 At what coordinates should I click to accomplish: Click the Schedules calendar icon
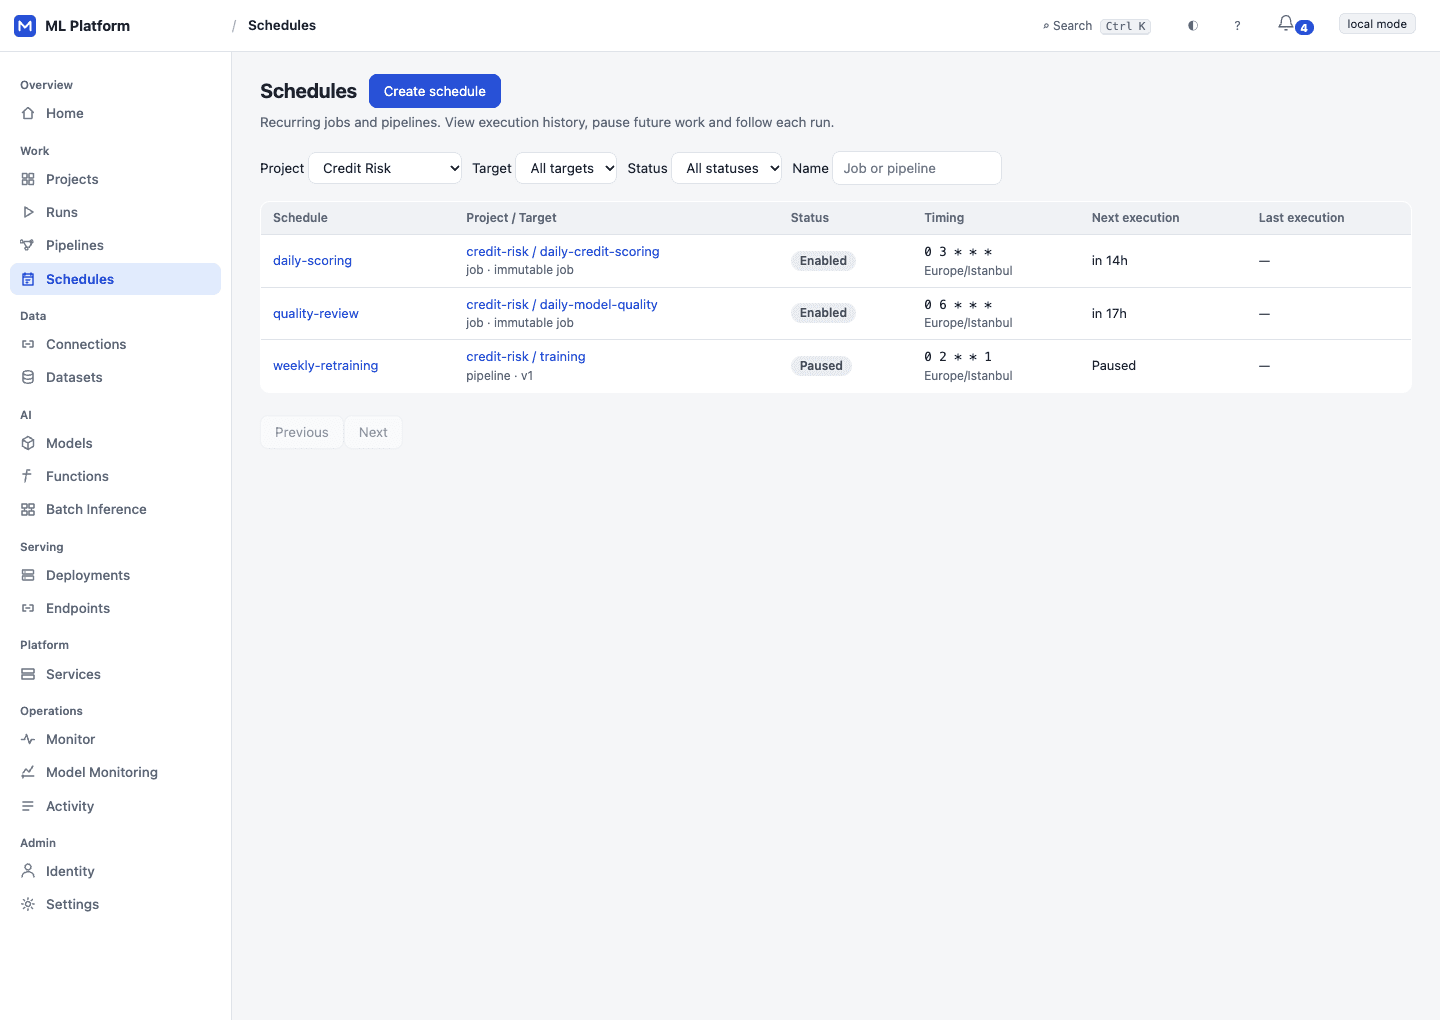[x=28, y=279]
